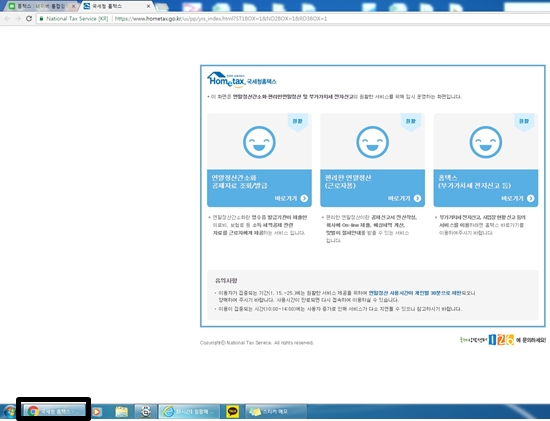Open the 스티커 메모 sticky notes taskbar item
The height and width of the screenshot is (421, 550).
[x=276, y=411]
